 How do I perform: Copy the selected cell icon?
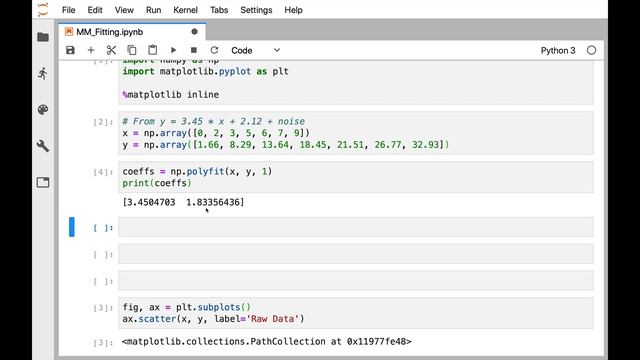click(x=131, y=50)
